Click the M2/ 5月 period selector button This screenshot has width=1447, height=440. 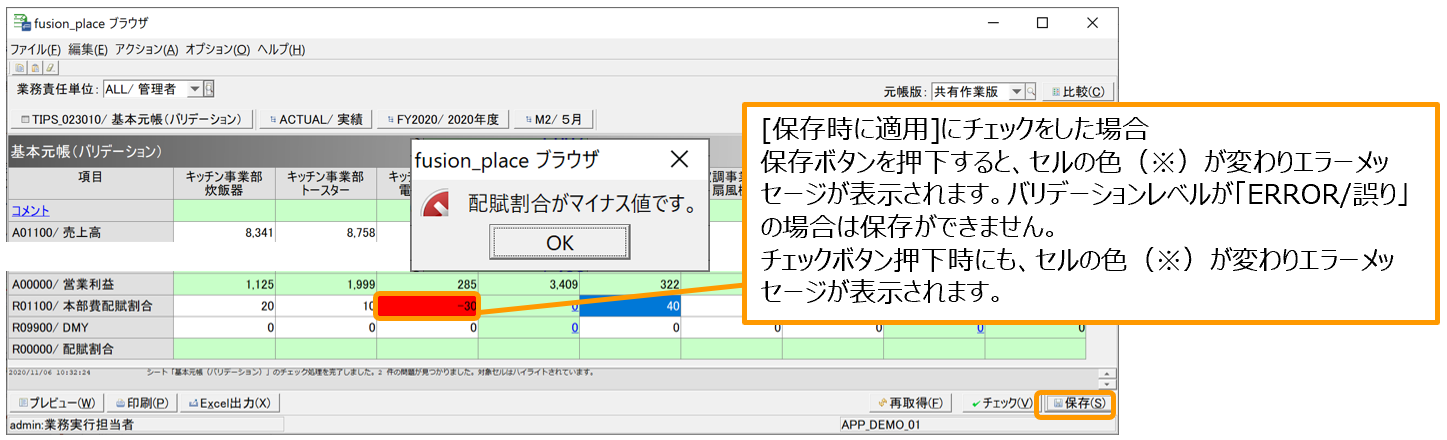(555, 119)
